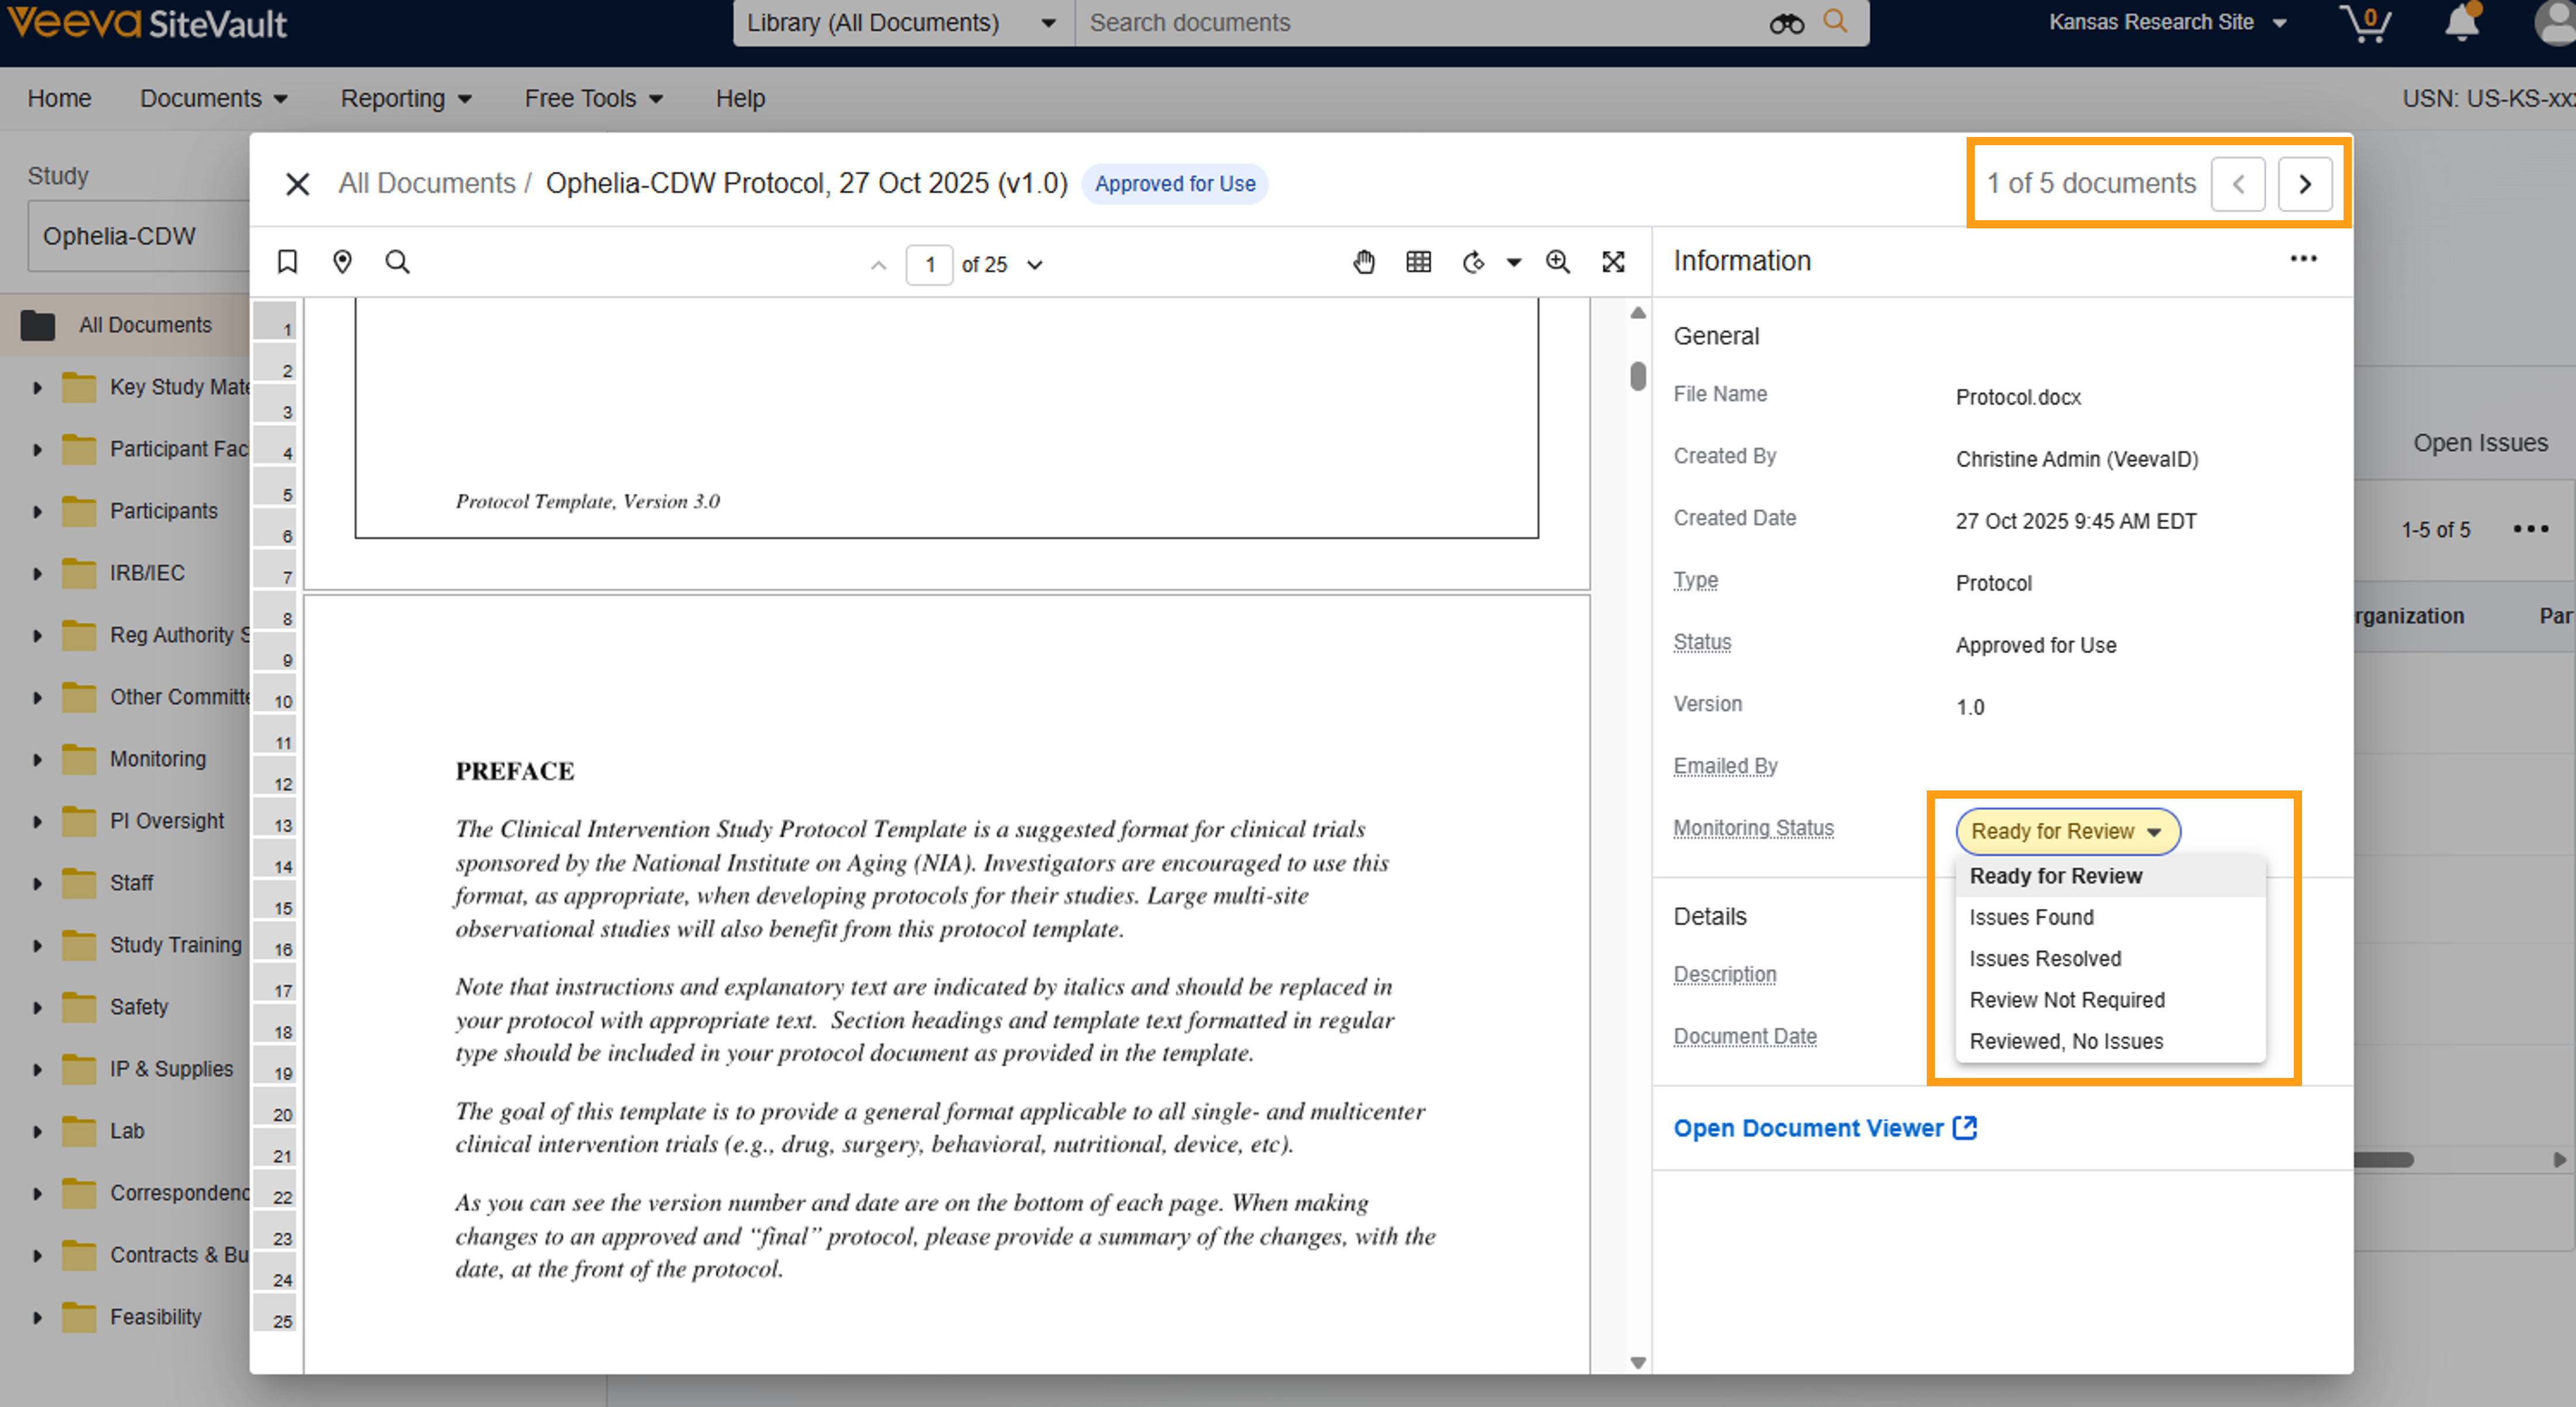Click the bookmark icon in viewer toolbar
This screenshot has height=1407, width=2576.
click(x=287, y=262)
